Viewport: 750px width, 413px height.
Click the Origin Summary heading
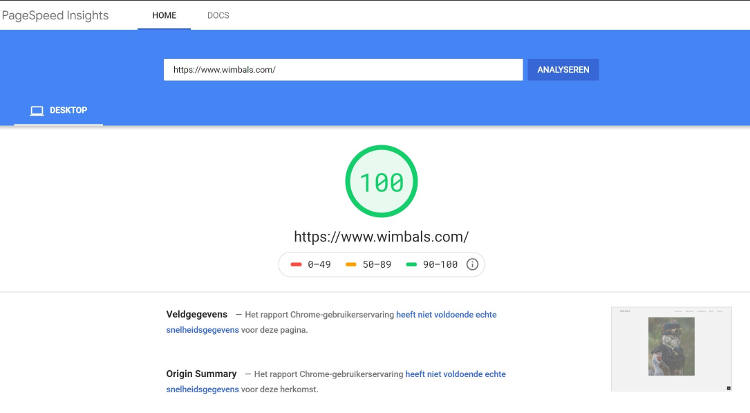tap(201, 374)
